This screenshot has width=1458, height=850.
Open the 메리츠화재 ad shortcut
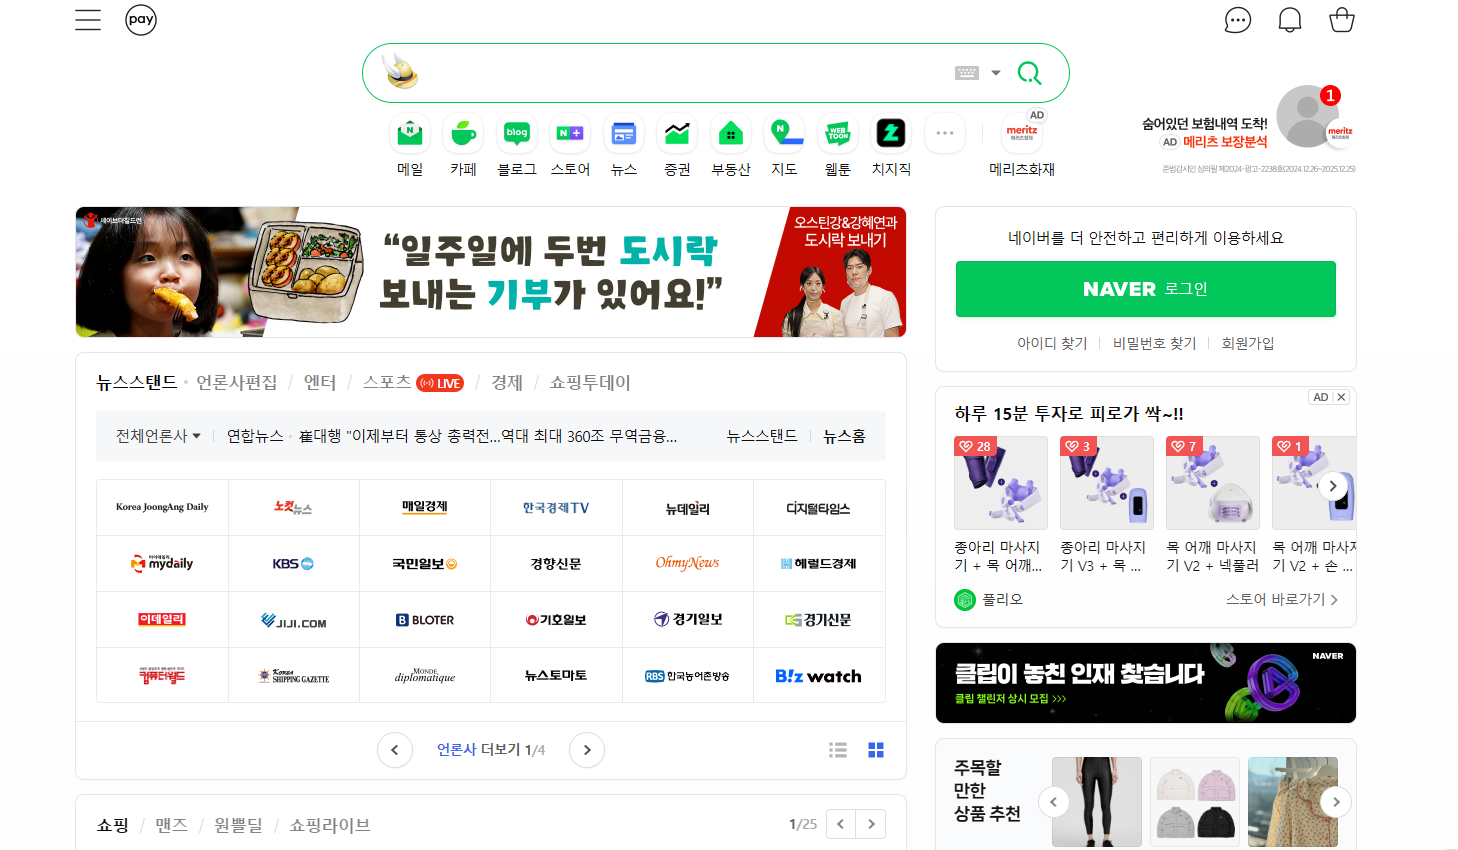coord(1022,145)
